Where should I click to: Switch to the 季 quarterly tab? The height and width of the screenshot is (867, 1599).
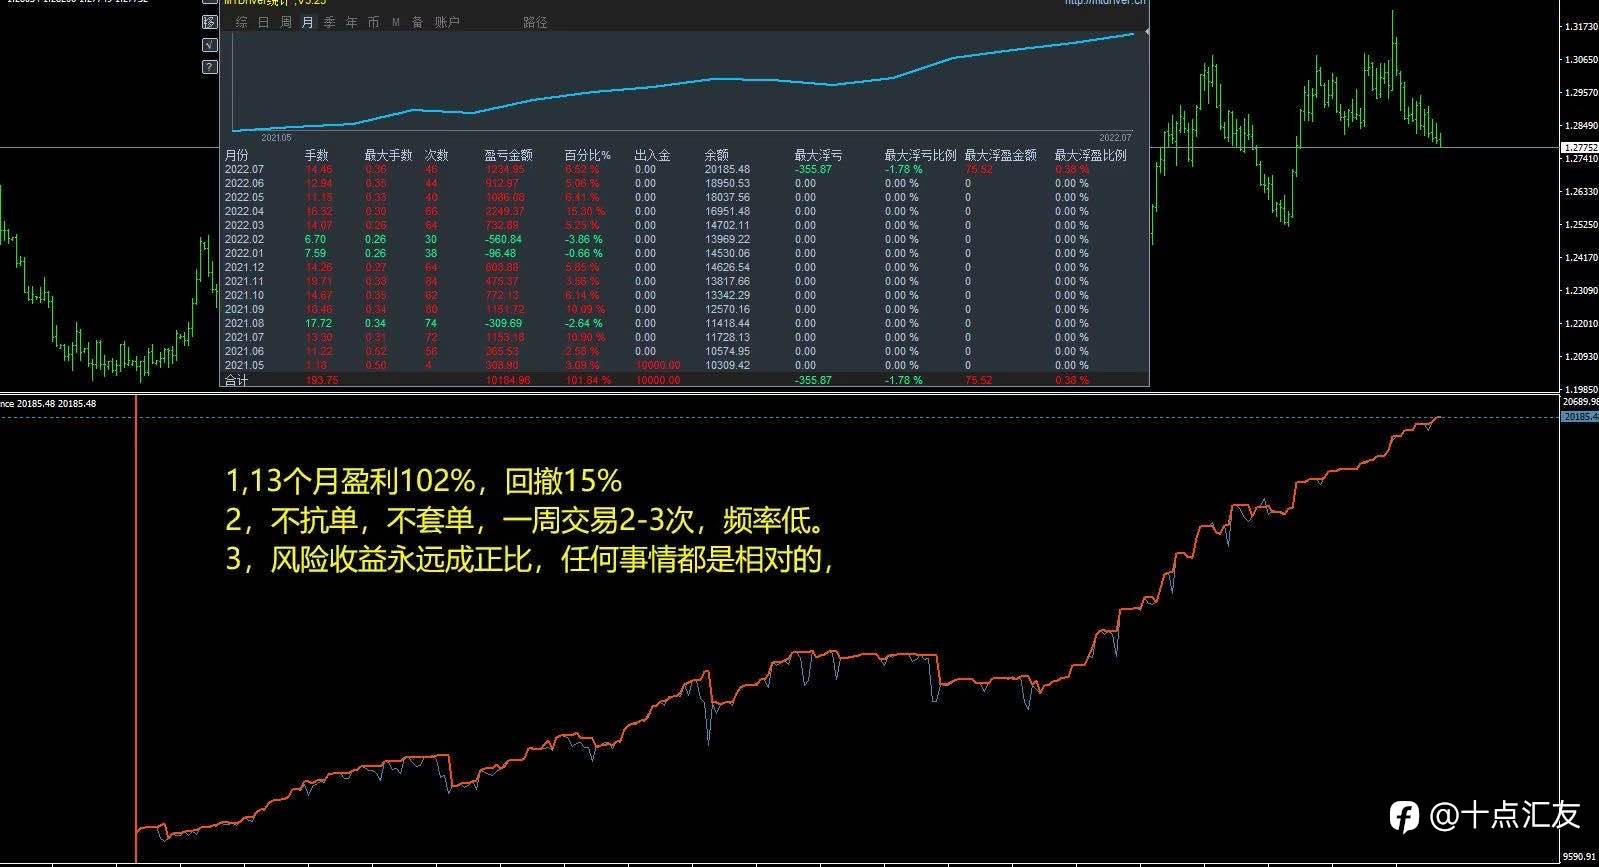coord(329,22)
